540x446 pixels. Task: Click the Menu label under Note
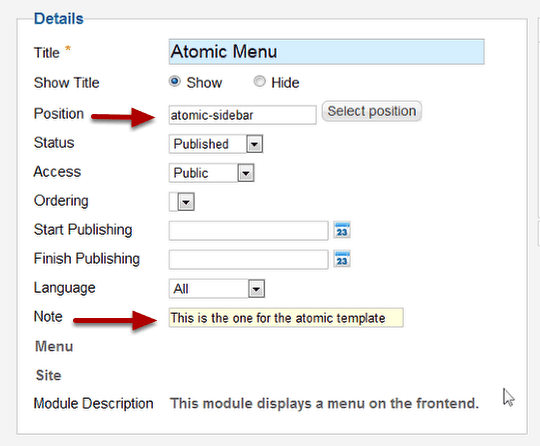pos(54,346)
